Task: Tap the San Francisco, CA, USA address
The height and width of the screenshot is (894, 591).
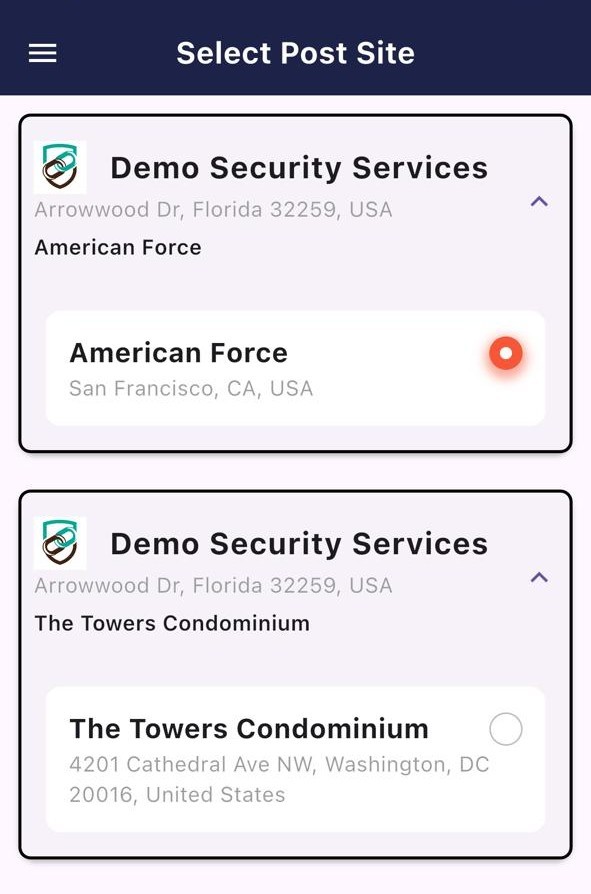Action: coord(191,389)
